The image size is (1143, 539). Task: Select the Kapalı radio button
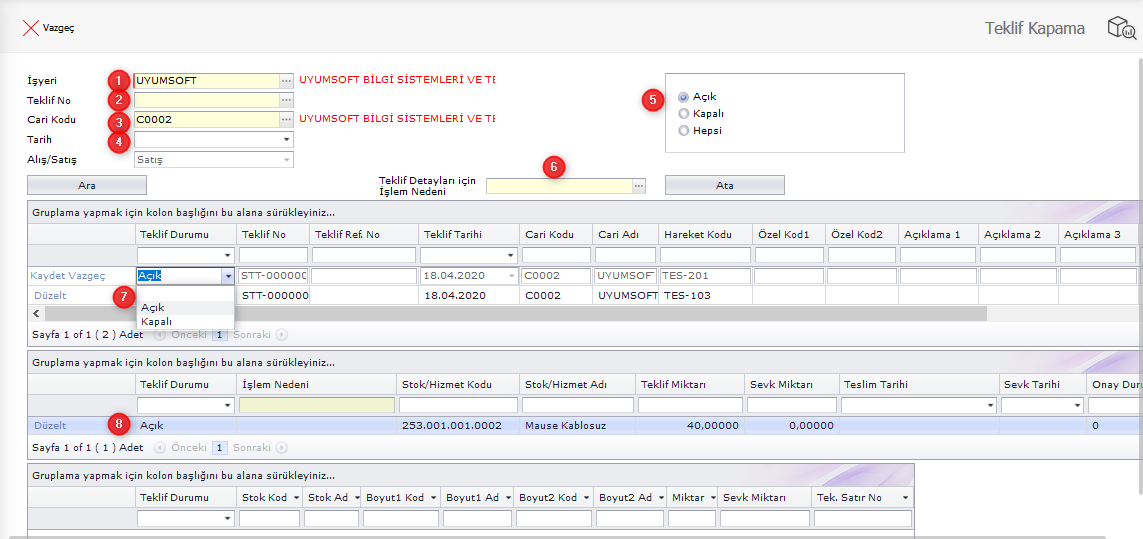tap(684, 114)
